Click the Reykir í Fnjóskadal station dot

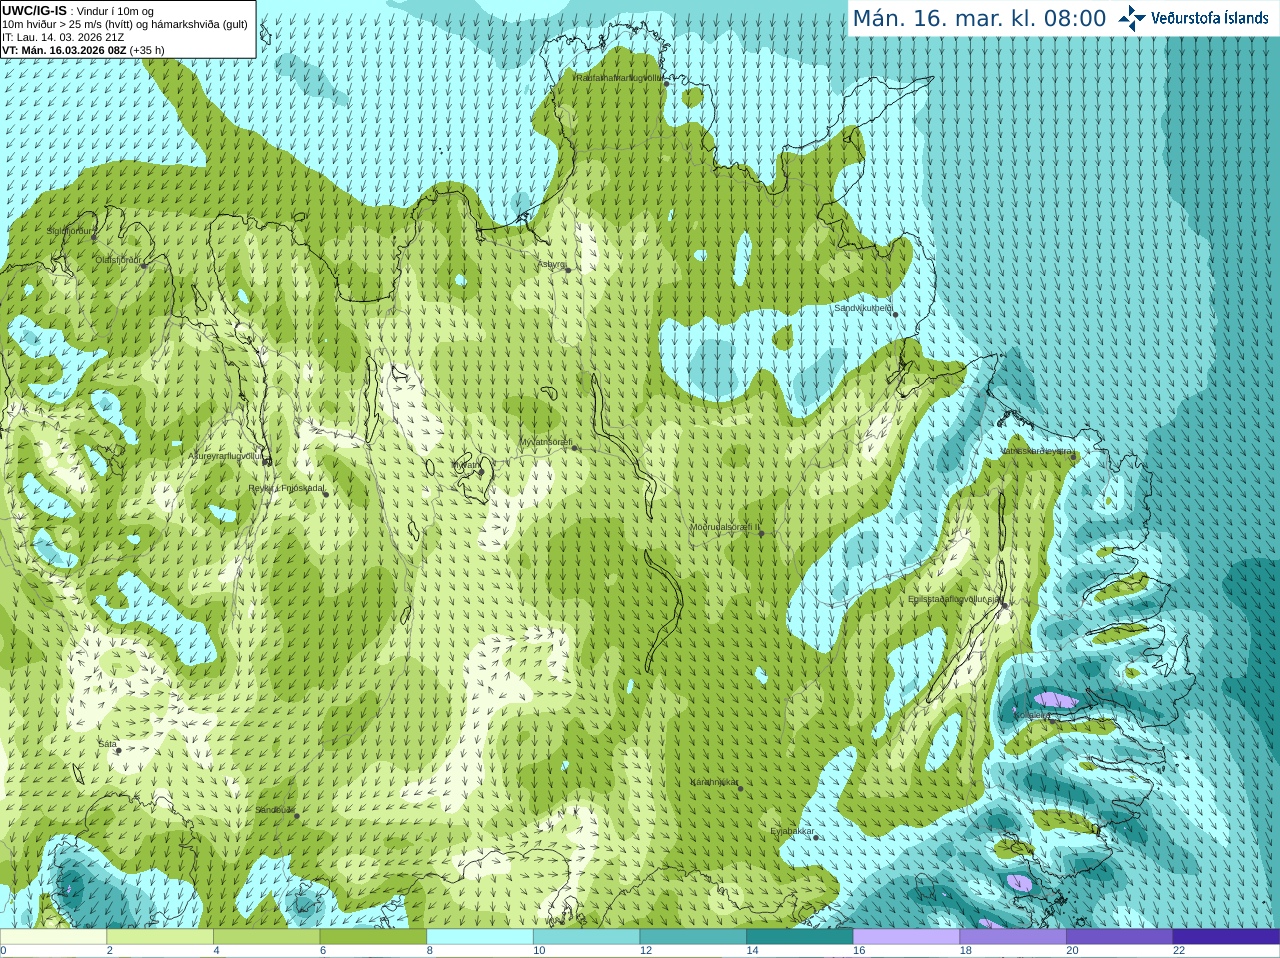tap(325, 494)
